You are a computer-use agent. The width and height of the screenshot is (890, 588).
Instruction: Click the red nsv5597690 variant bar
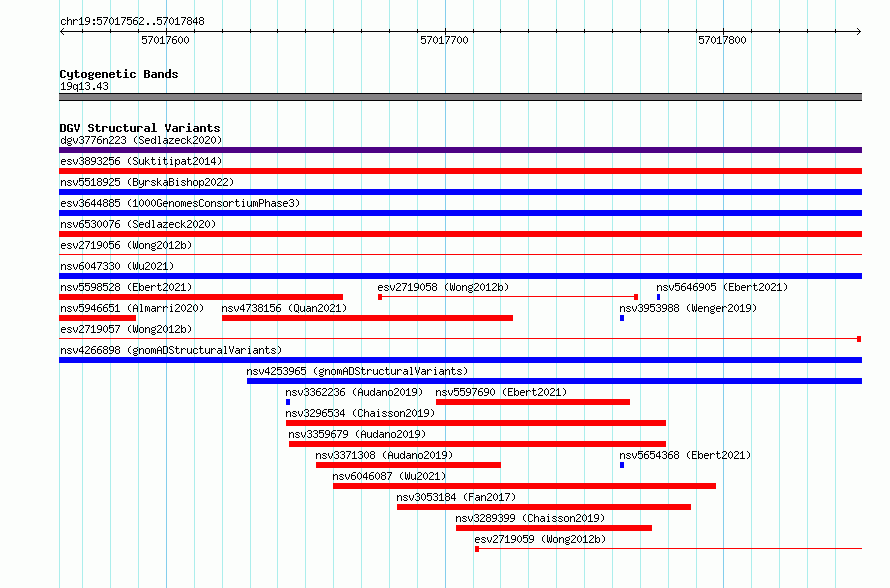(x=533, y=402)
